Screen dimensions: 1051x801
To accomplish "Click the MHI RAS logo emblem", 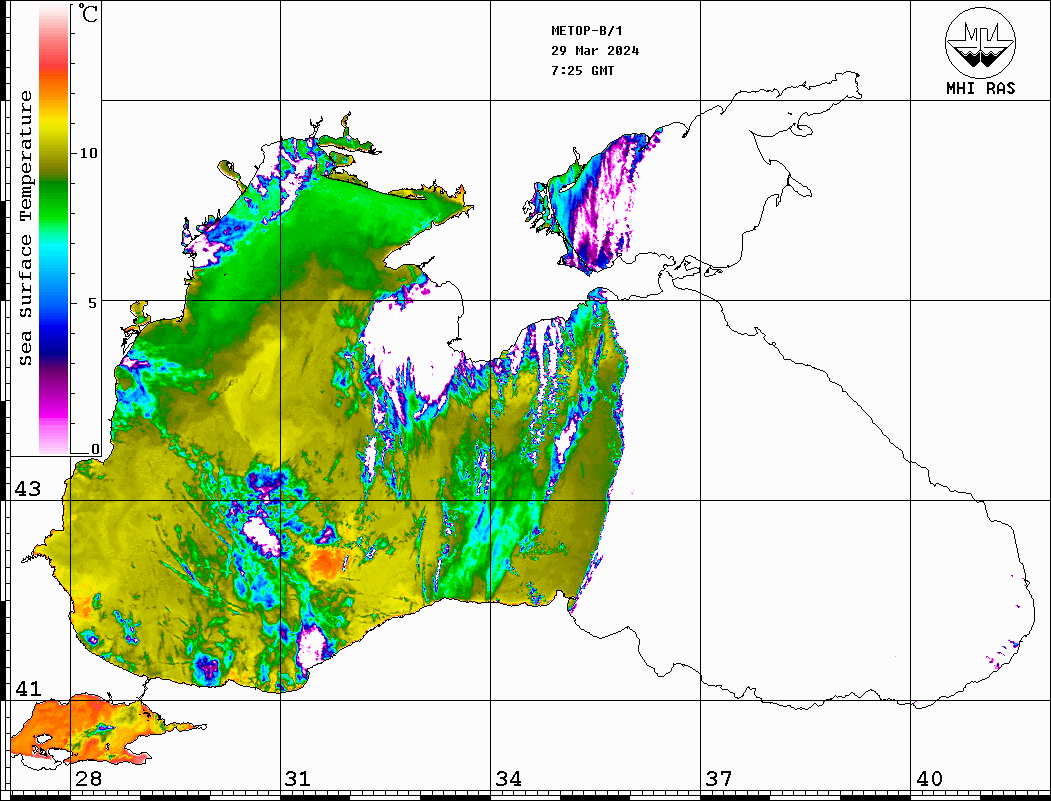I will 981,42.
